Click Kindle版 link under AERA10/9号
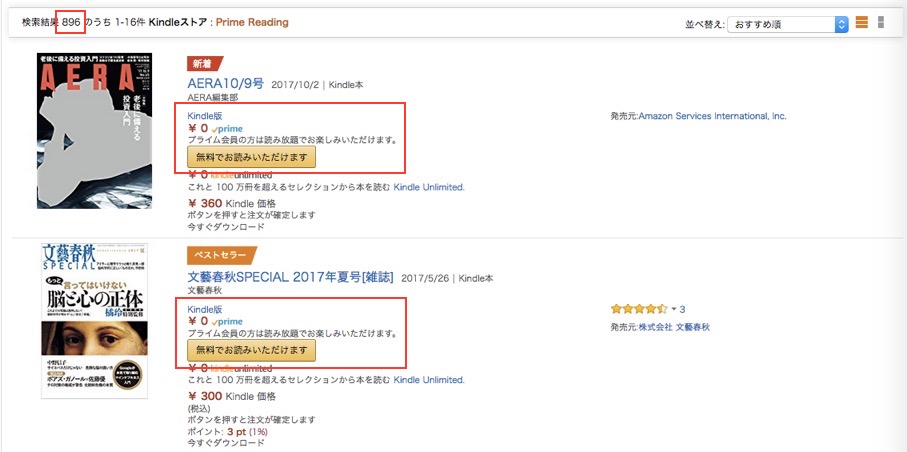The width and height of the screenshot is (907, 452). pyautogui.click(x=205, y=116)
